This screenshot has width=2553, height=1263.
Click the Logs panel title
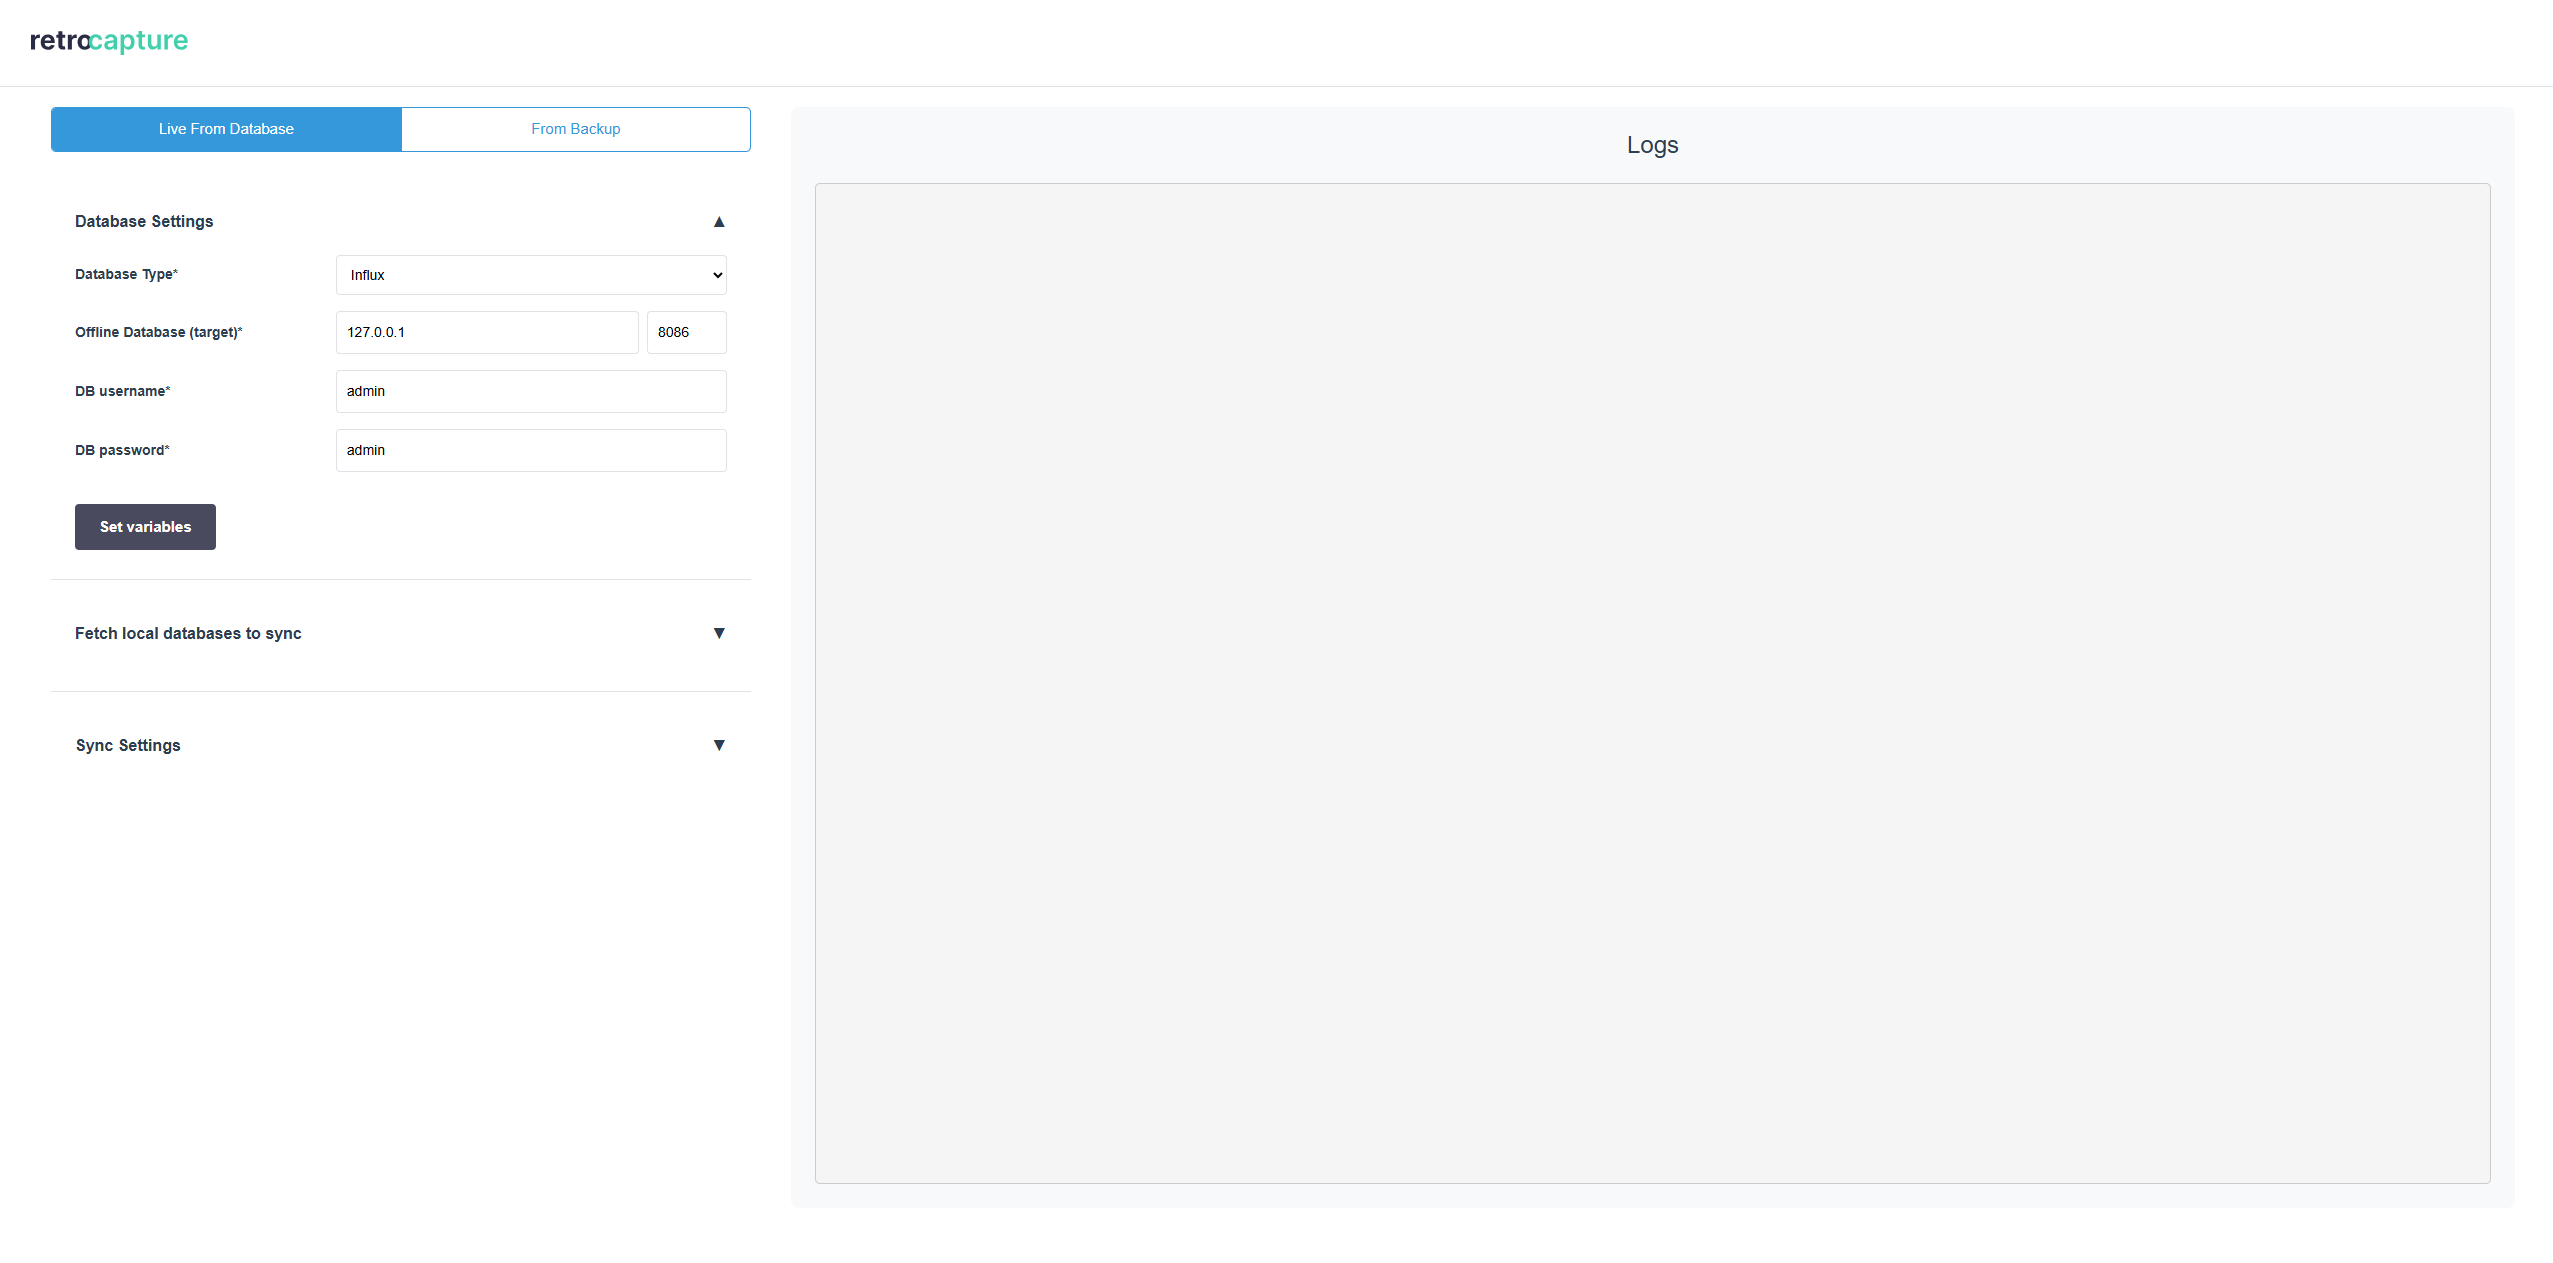[x=1652, y=145]
